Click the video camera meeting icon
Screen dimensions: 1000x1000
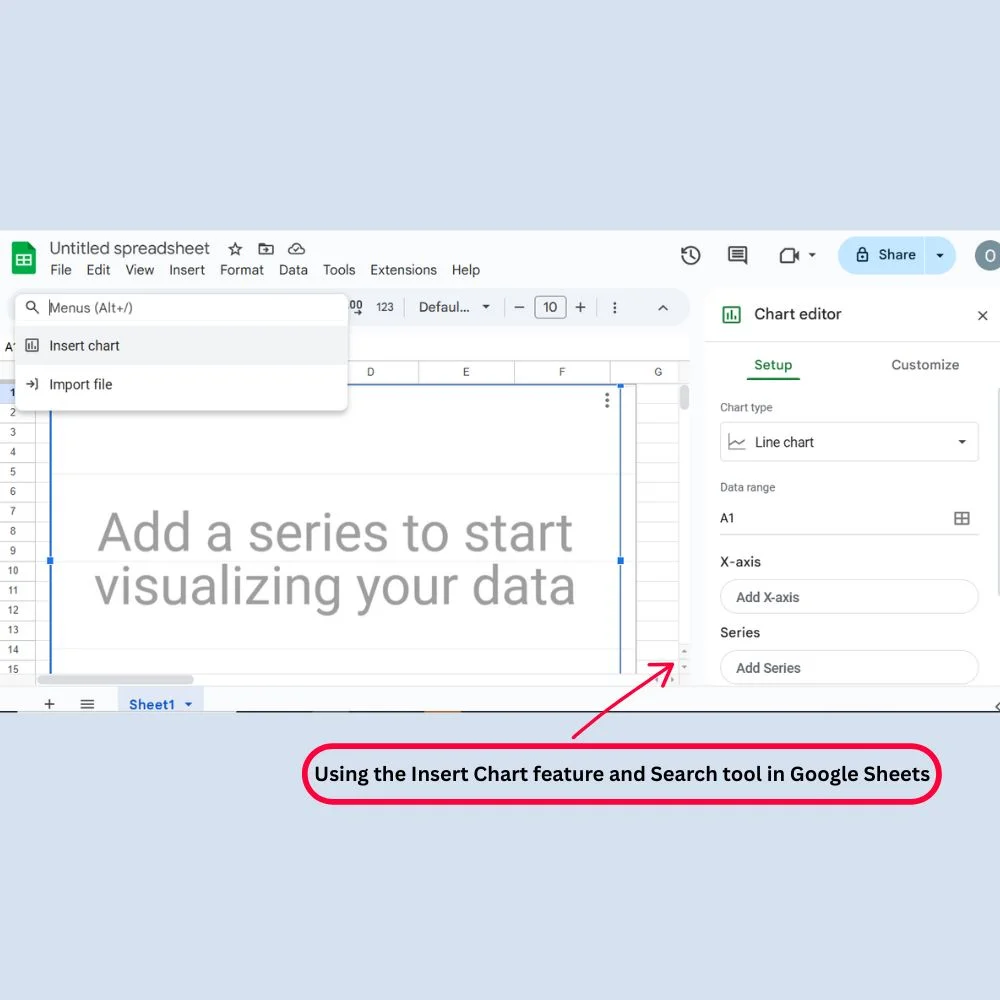click(x=790, y=256)
